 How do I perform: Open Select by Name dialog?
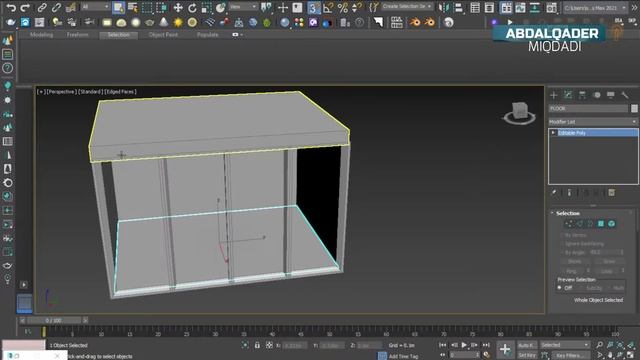pos(133,7)
